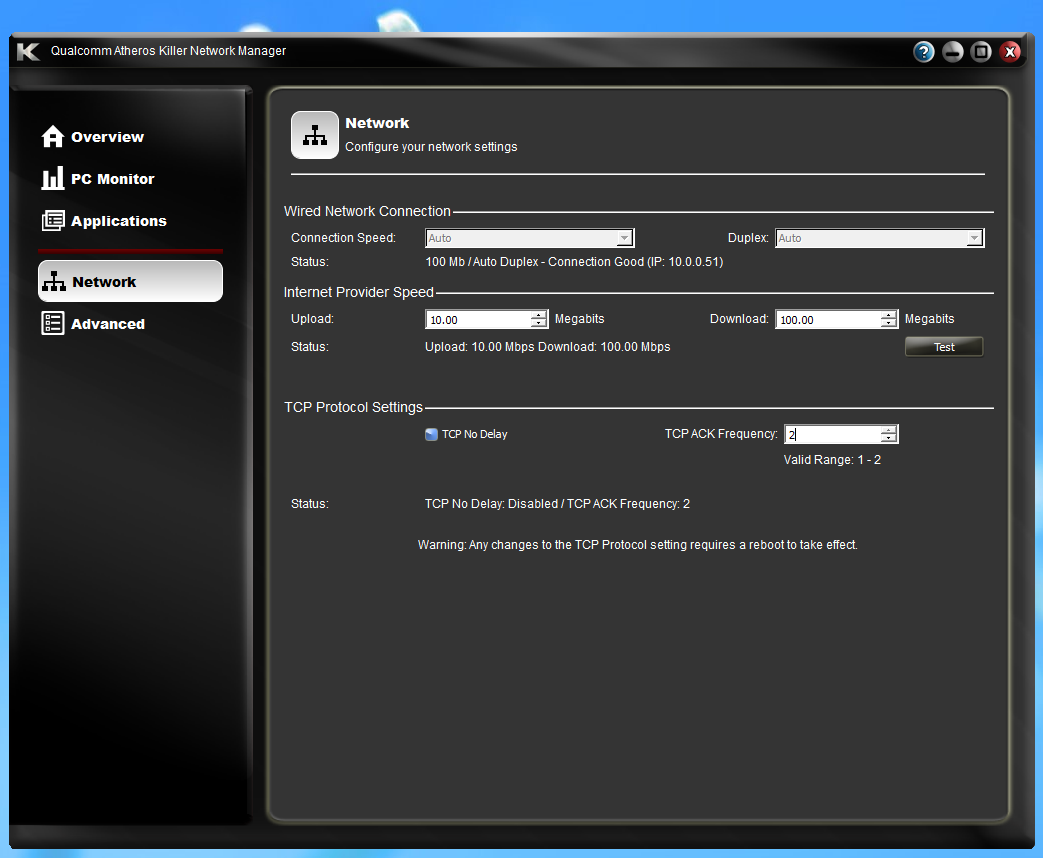This screenshot has height=858, width=1043.
Task: Click the 'Valid Range: 1 - 2' text
Action: [832, 460]
